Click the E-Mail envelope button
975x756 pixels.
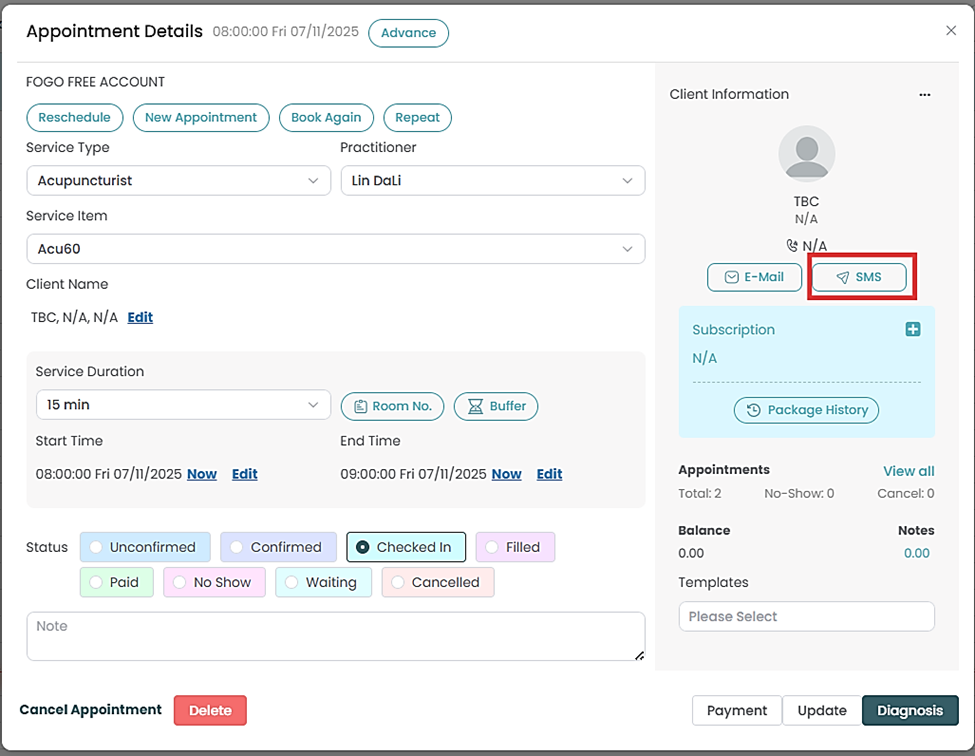coord(754,277)
